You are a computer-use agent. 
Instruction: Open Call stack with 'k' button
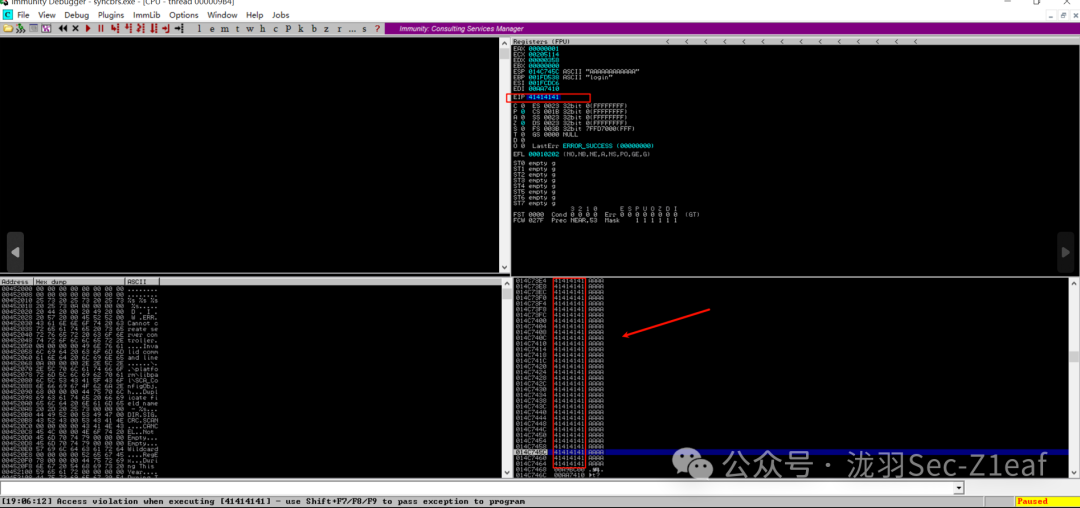tap(300, 28)
